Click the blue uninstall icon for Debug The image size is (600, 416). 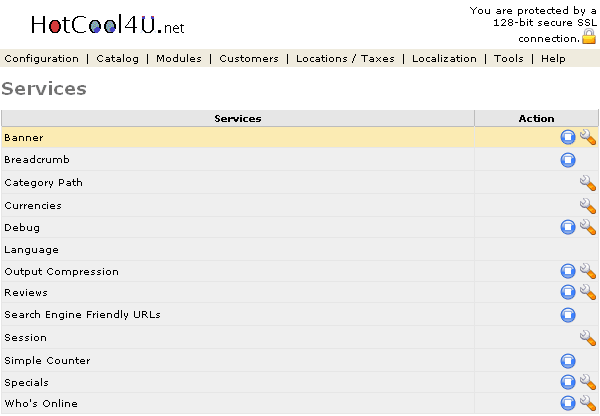tap(568, 228)
